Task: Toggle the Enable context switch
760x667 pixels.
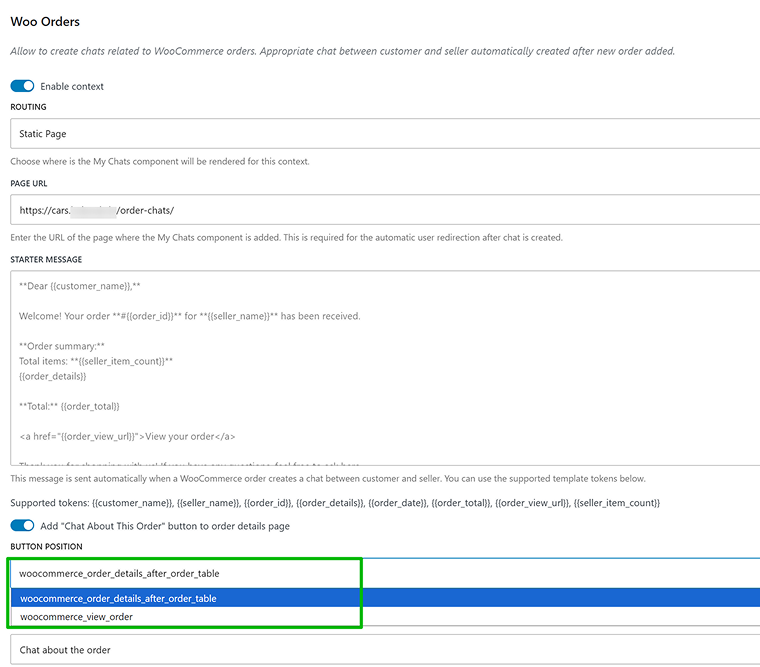Action: (x=22, y=86)
